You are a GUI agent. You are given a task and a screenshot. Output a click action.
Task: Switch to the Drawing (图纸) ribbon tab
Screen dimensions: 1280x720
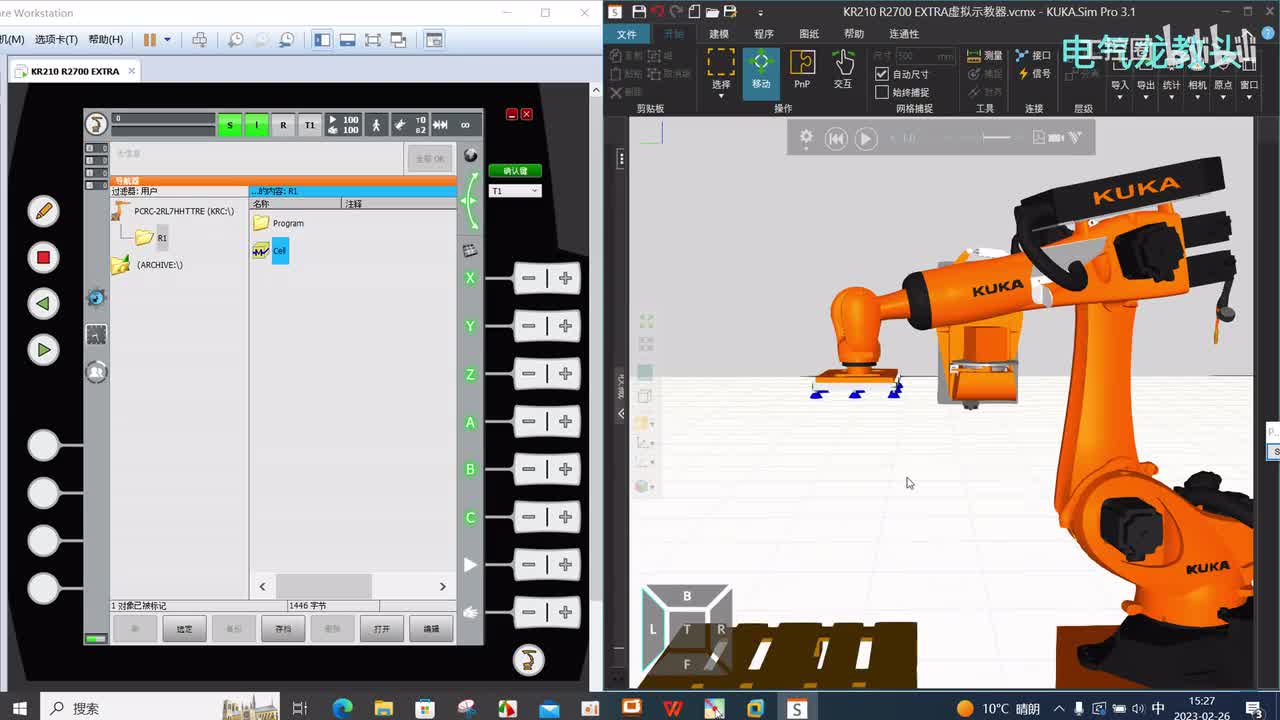pos(809,34)
